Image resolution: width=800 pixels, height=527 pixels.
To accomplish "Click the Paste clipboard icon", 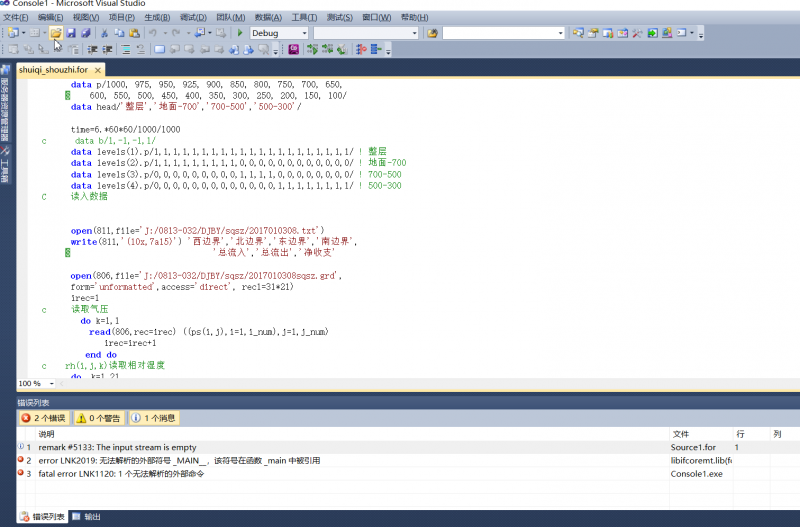I will 134,33.
